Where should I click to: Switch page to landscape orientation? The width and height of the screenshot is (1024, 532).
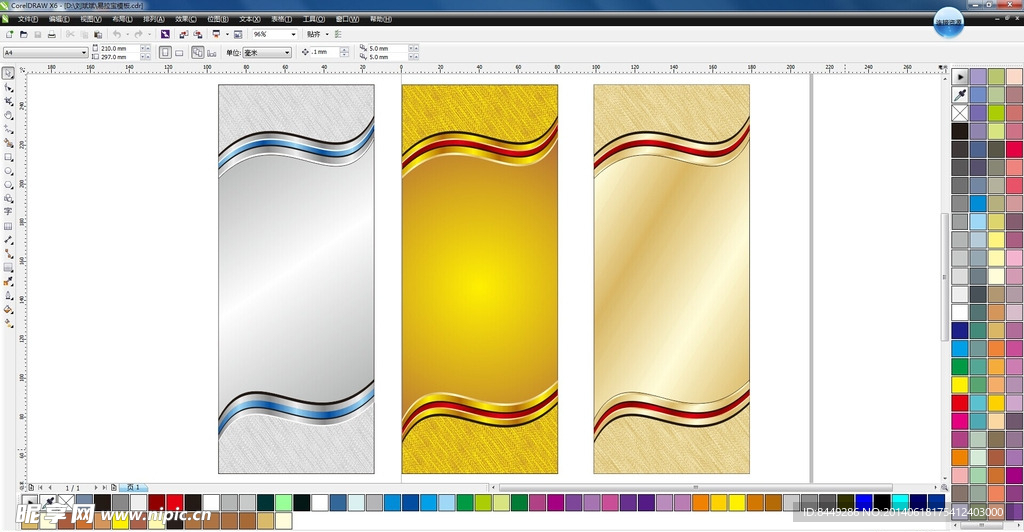179,52
